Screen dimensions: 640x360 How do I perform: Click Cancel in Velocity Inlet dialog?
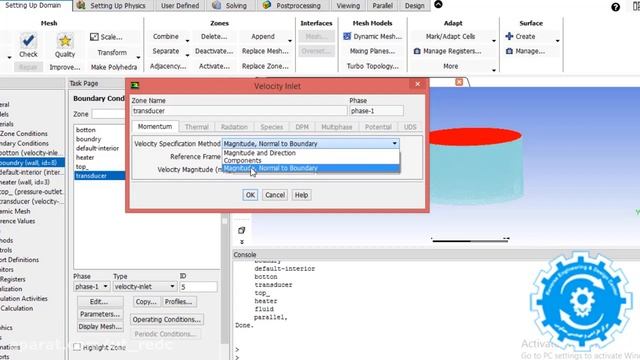275,195
